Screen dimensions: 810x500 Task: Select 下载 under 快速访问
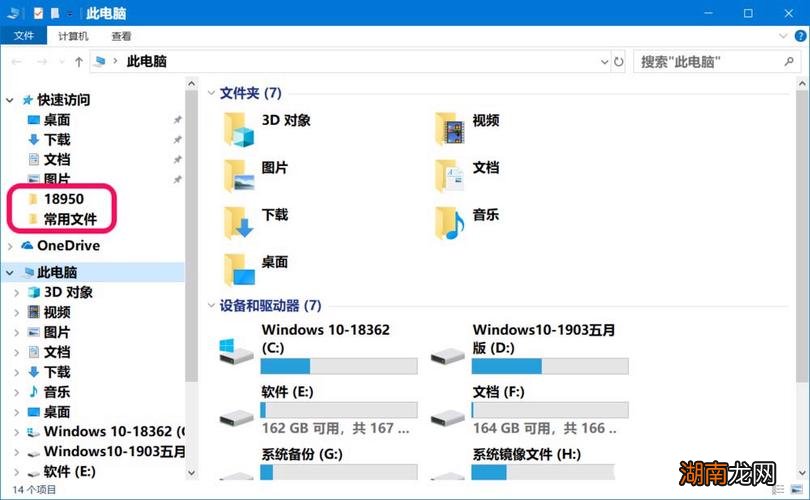[49, 139]
